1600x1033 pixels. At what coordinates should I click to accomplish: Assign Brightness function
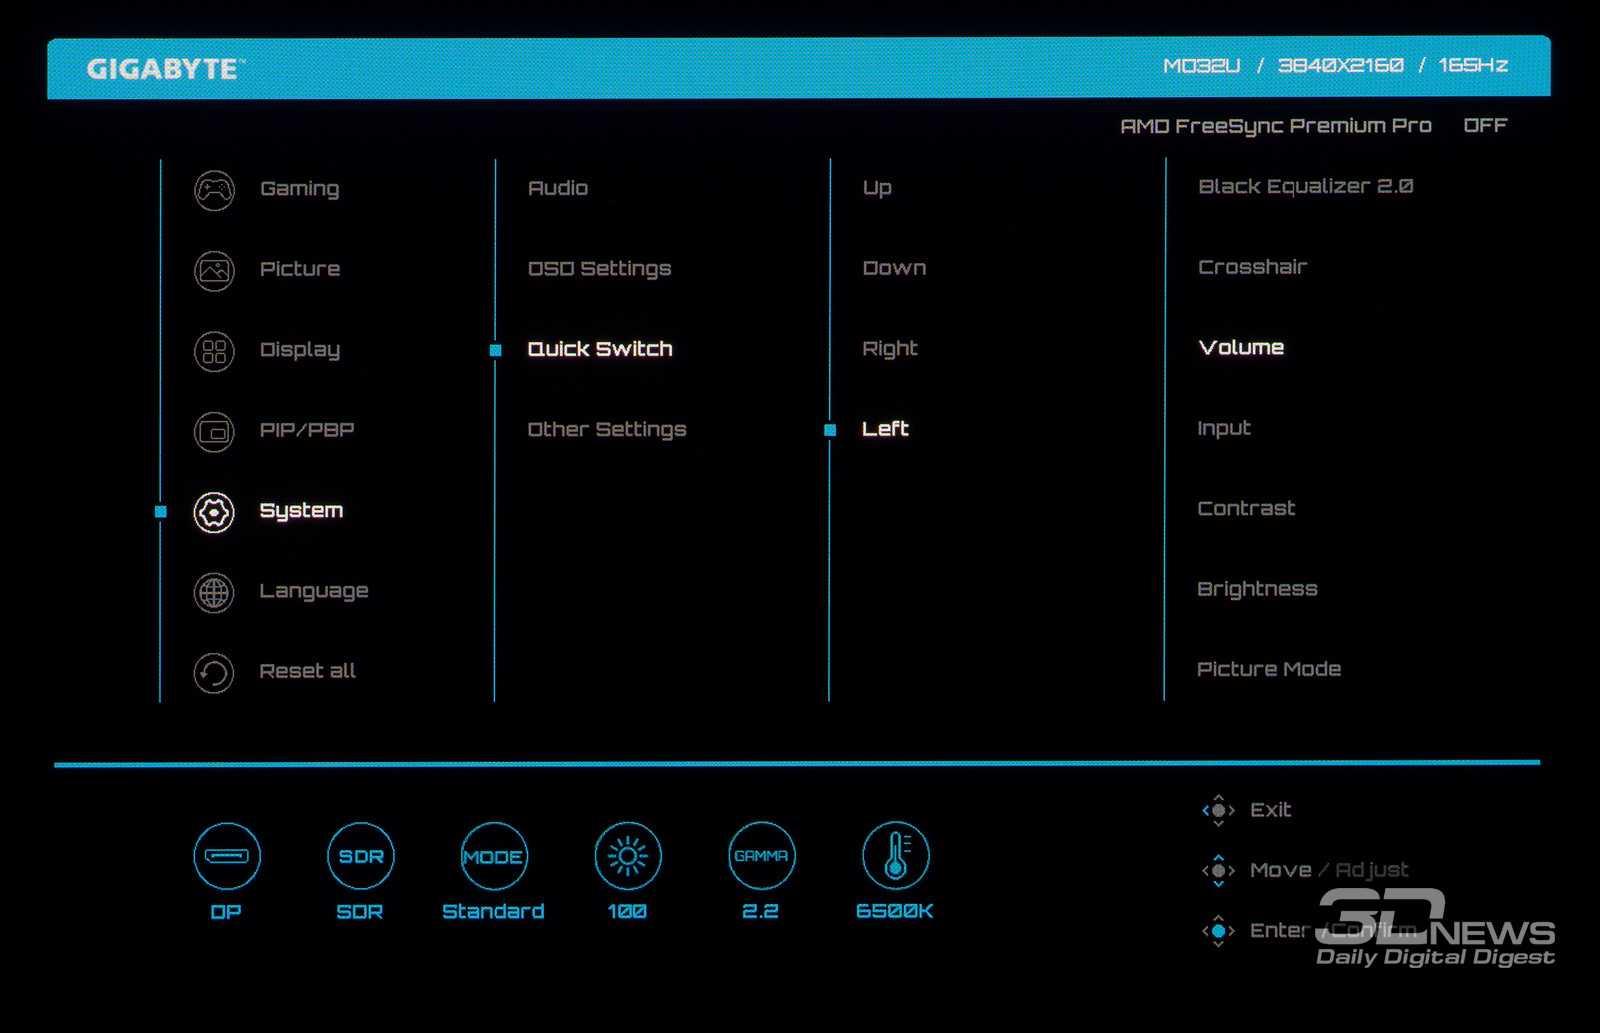(x=1257, y=589)
